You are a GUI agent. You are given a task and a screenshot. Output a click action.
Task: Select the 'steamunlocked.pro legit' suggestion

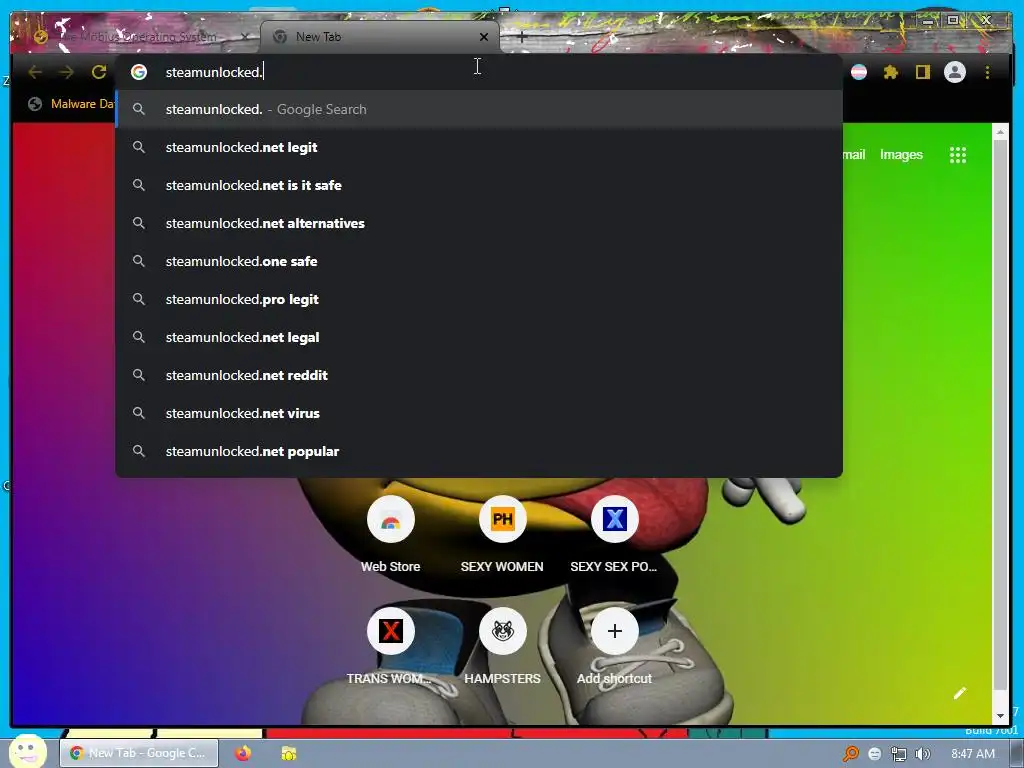tap(479, 299)
